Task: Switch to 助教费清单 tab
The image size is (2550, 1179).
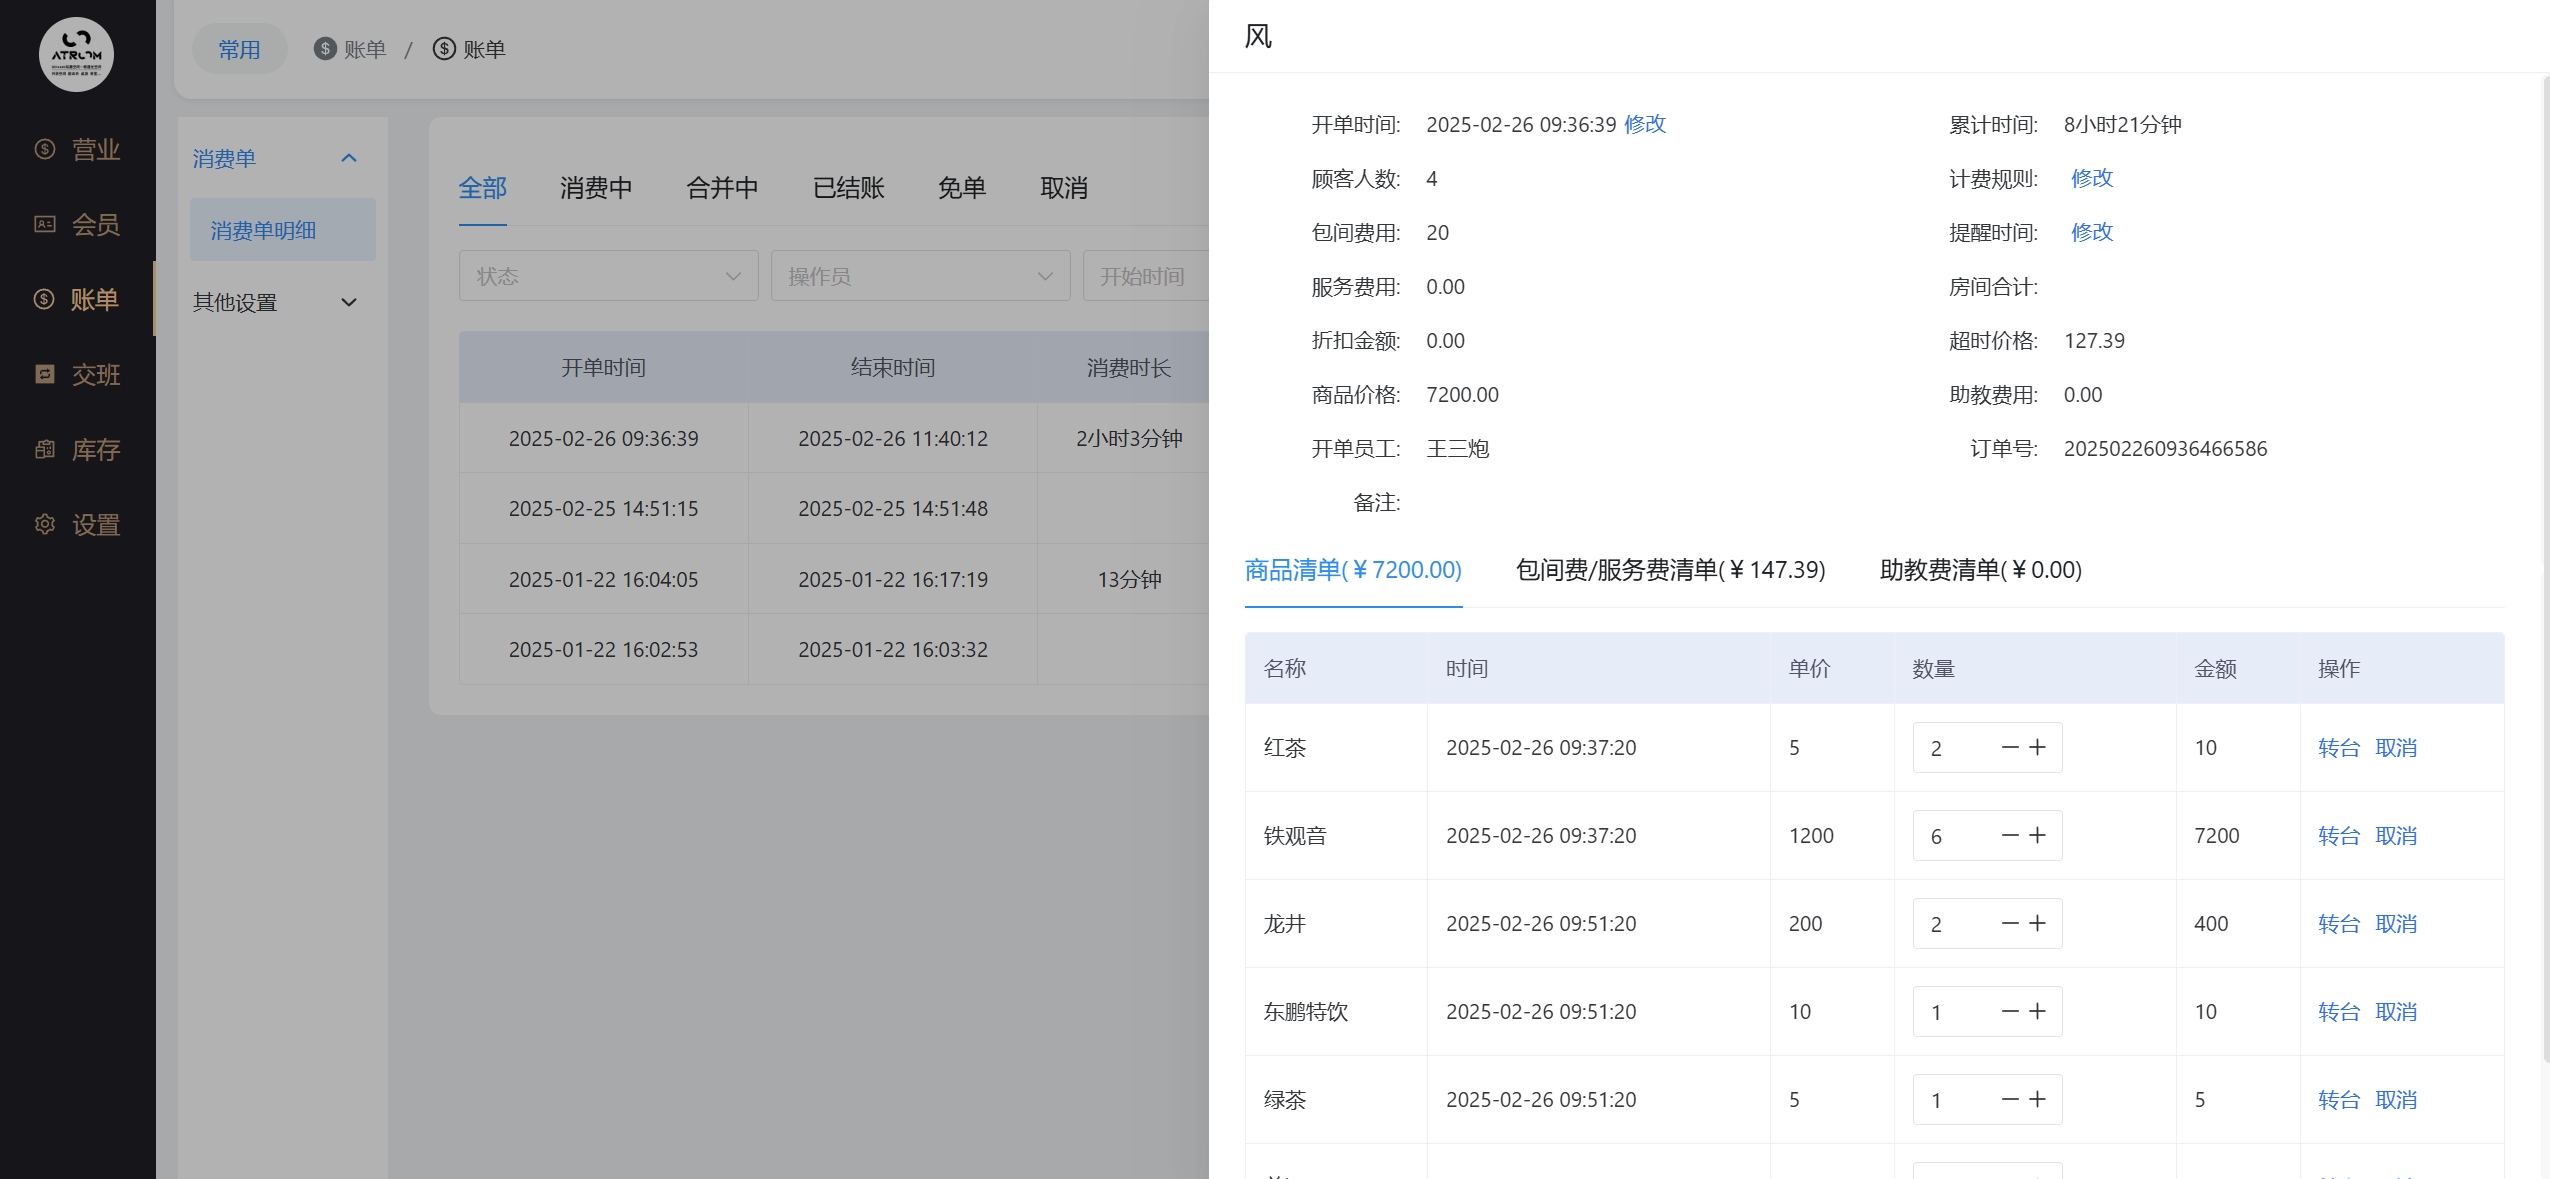Action: pyautogui.click(x=1980, y=570)
